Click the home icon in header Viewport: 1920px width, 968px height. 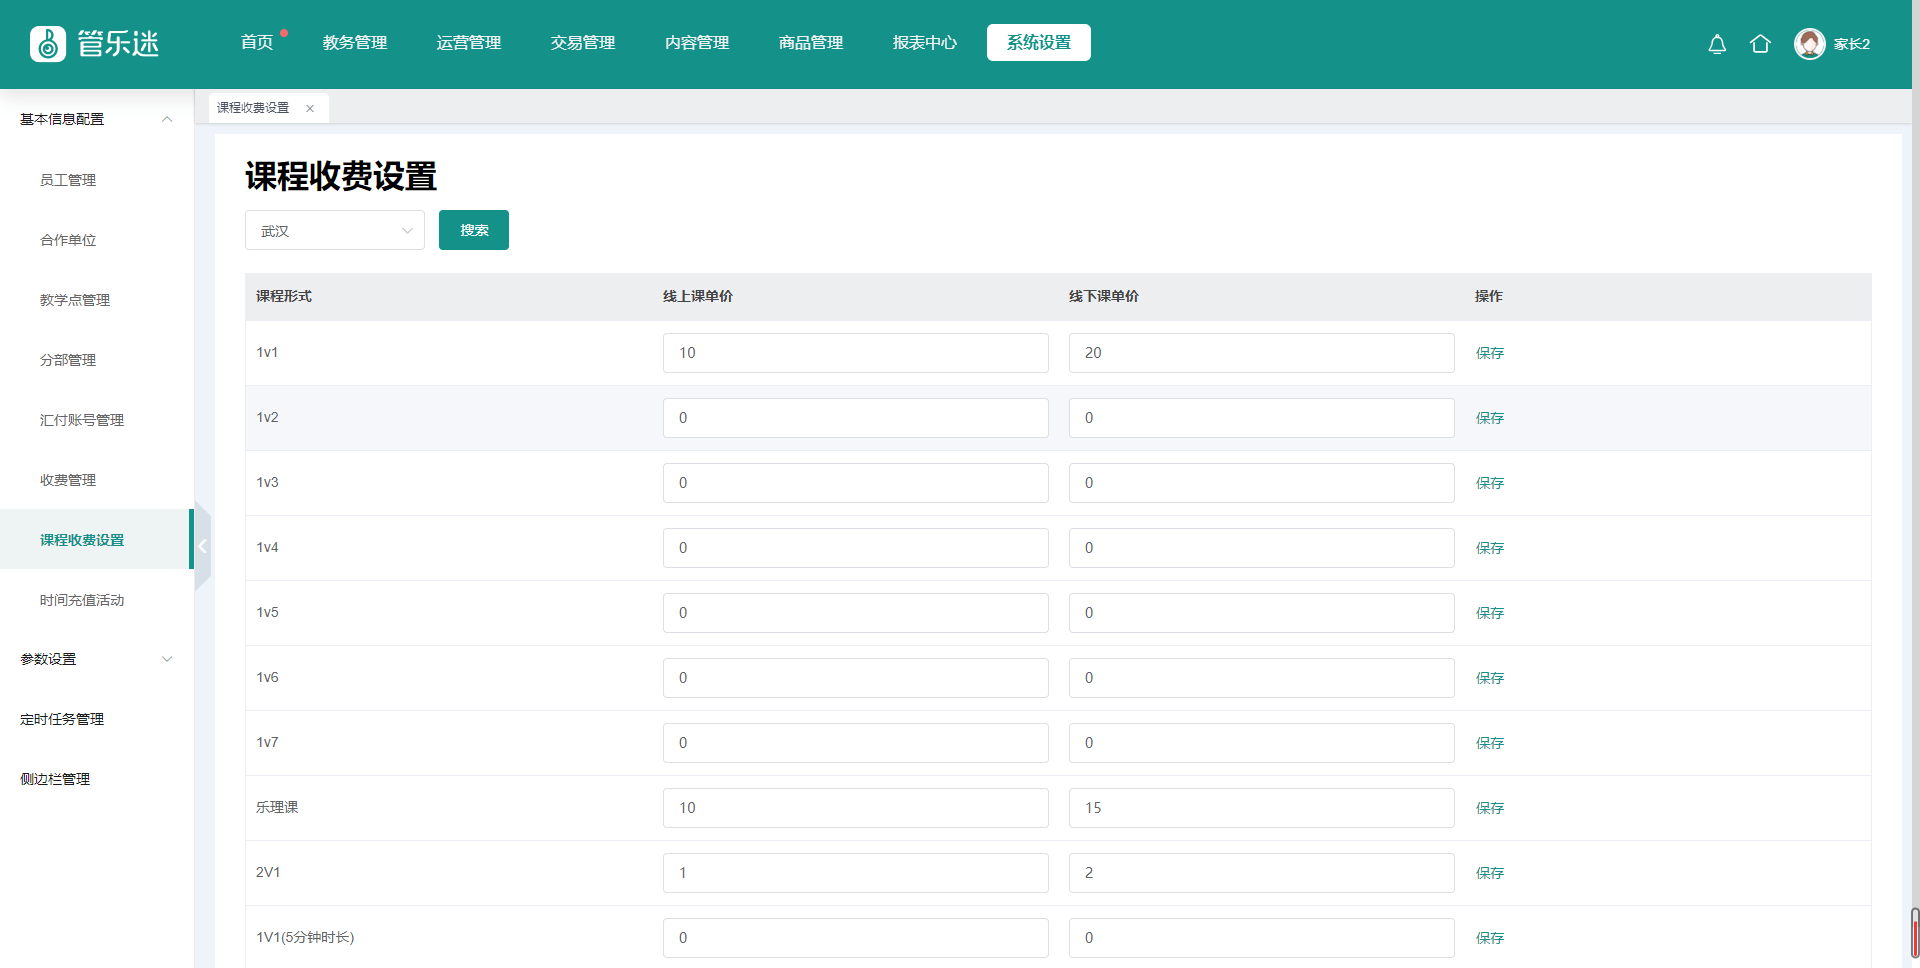click(x=1760, y=44)
